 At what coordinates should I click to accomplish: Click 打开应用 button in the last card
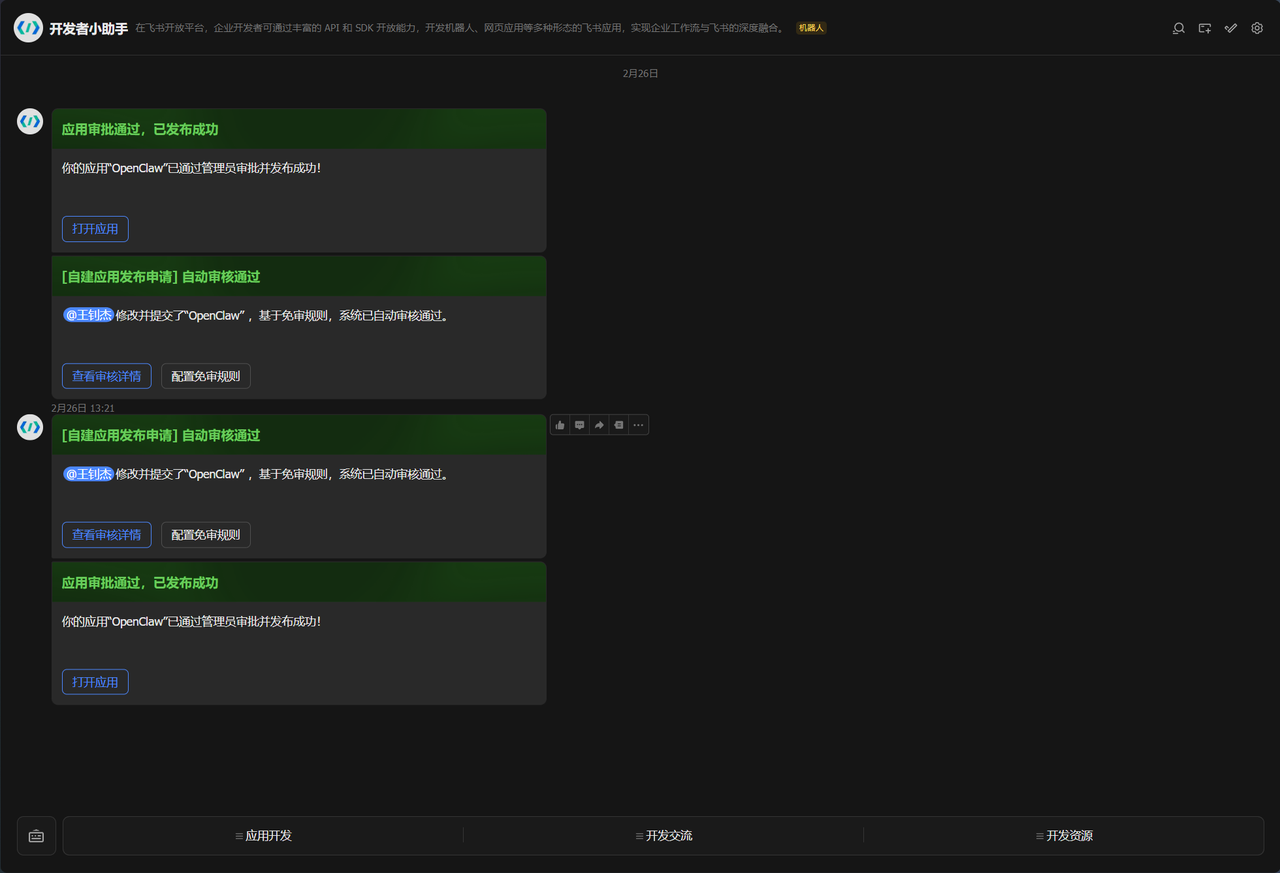(x=95, y=682)
